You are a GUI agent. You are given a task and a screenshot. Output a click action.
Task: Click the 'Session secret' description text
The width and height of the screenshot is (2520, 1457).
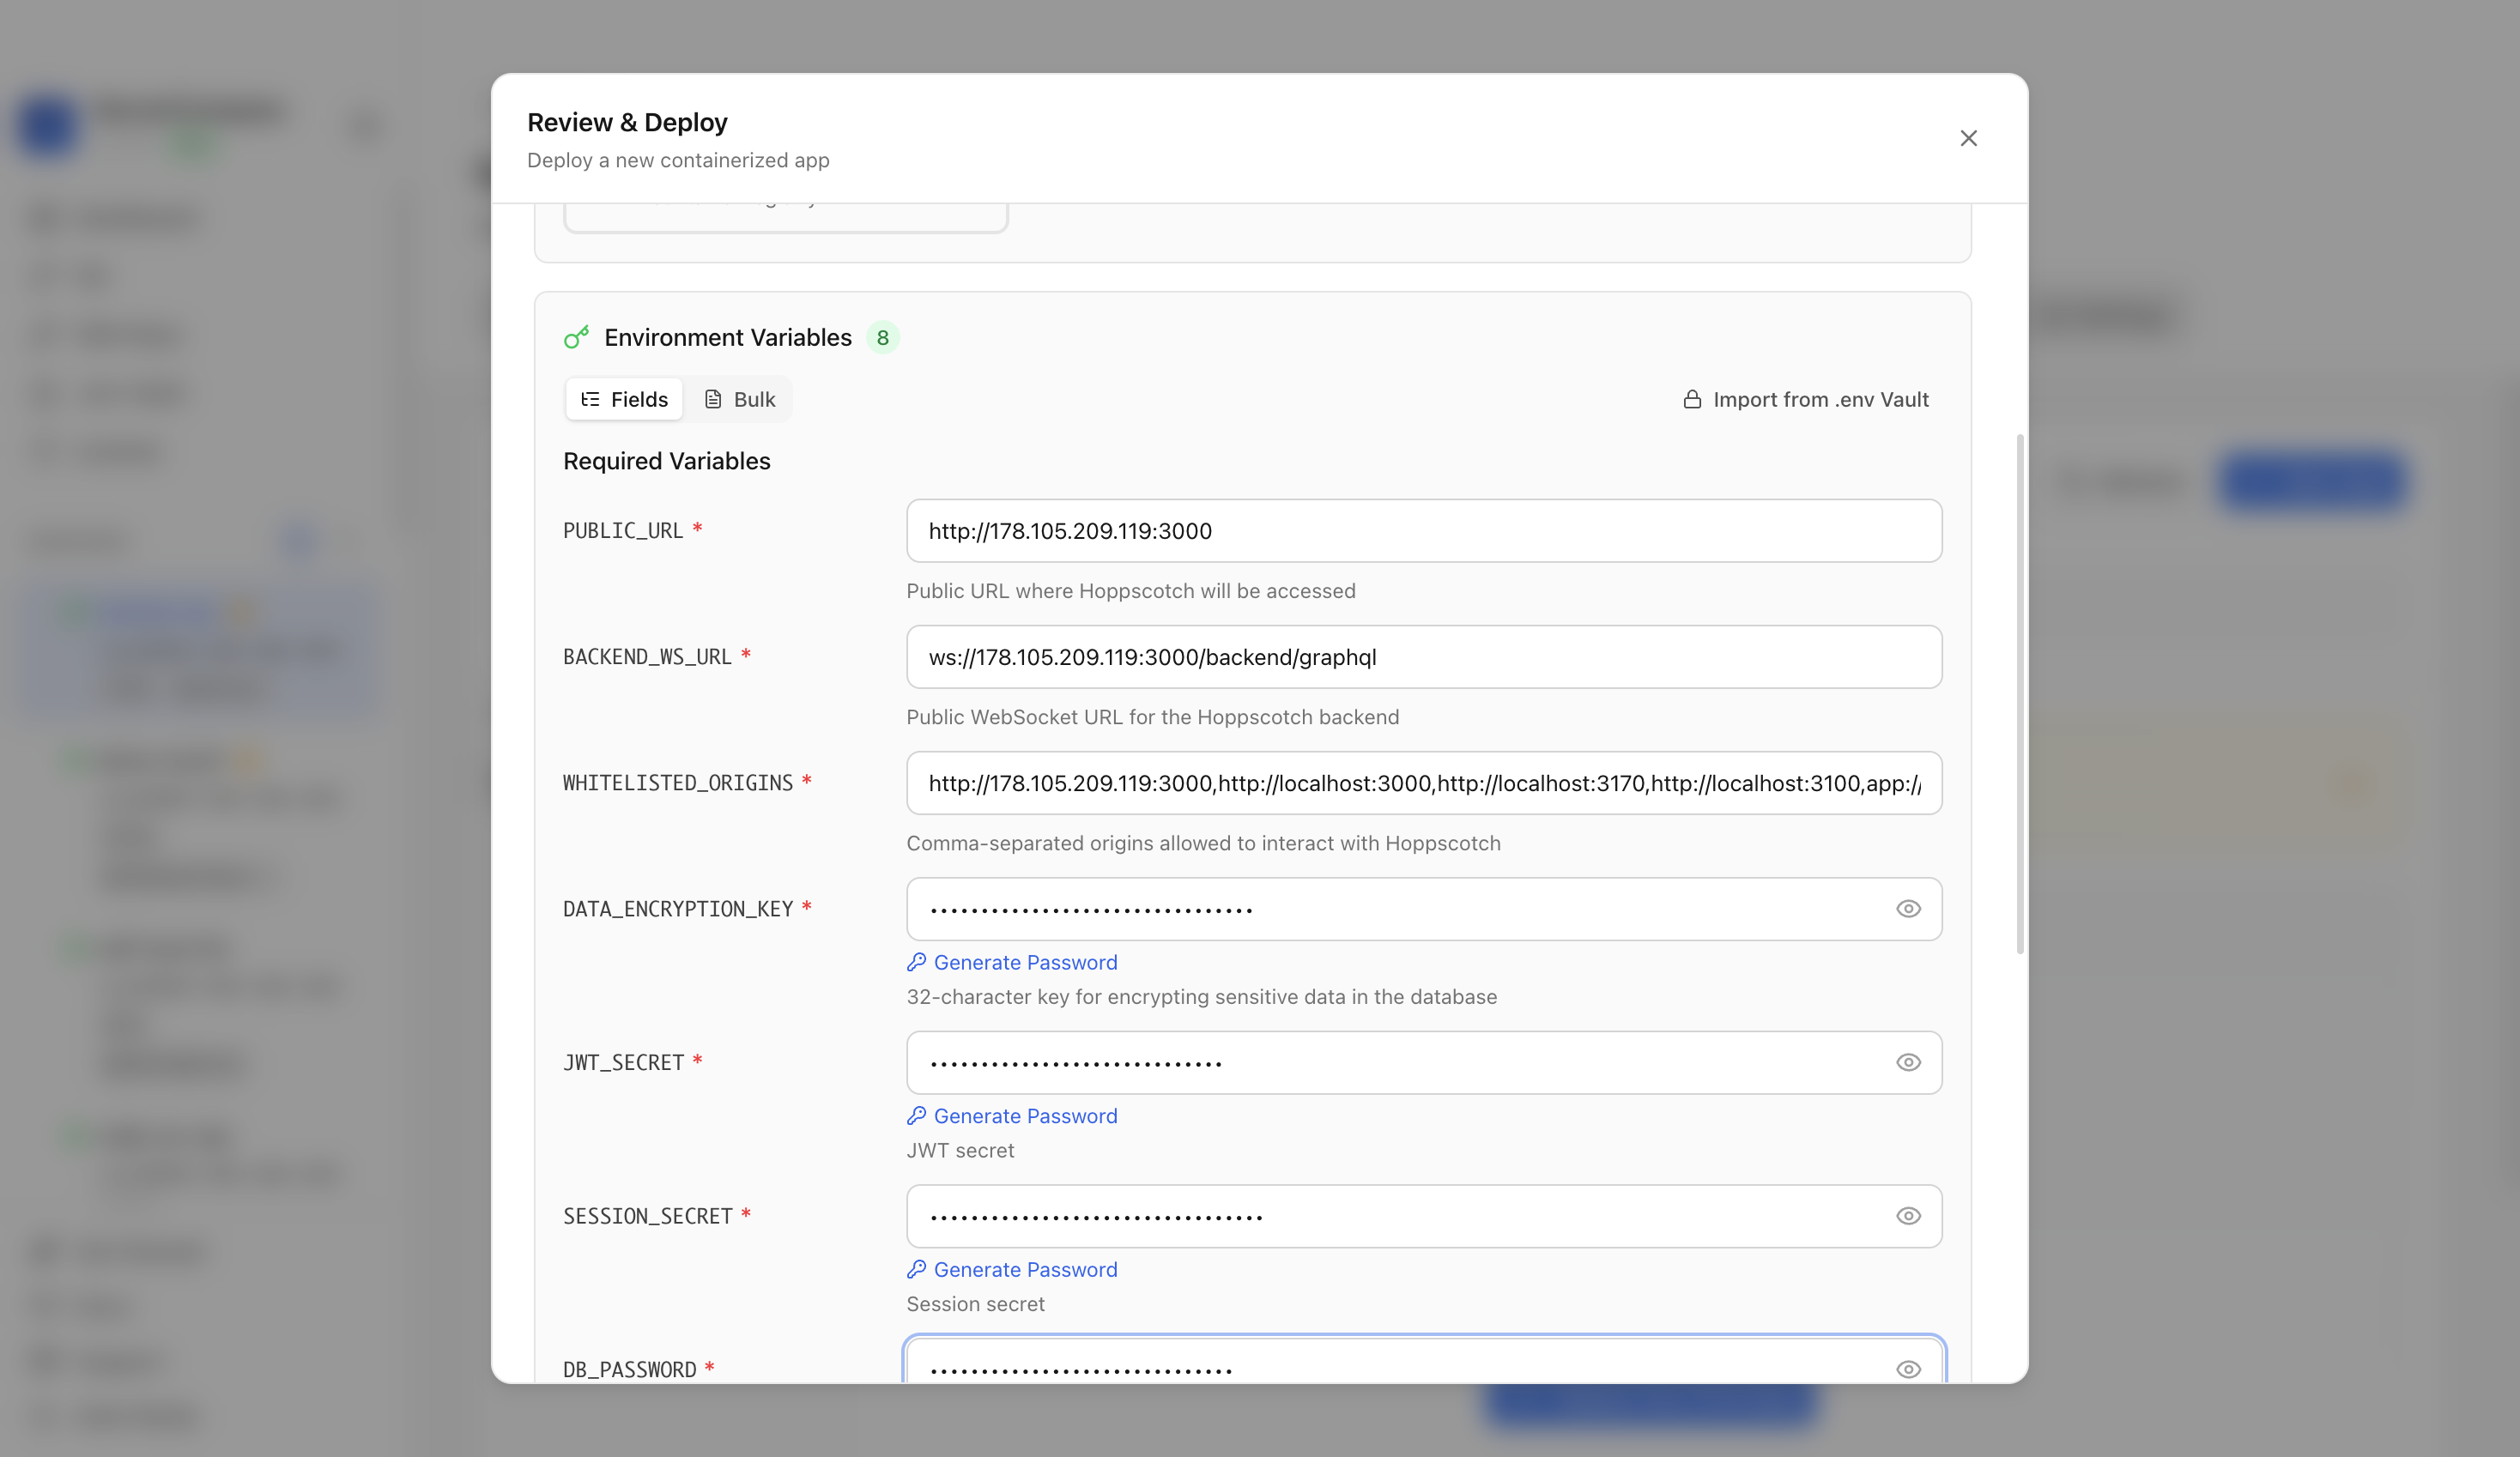(975, 1304)
